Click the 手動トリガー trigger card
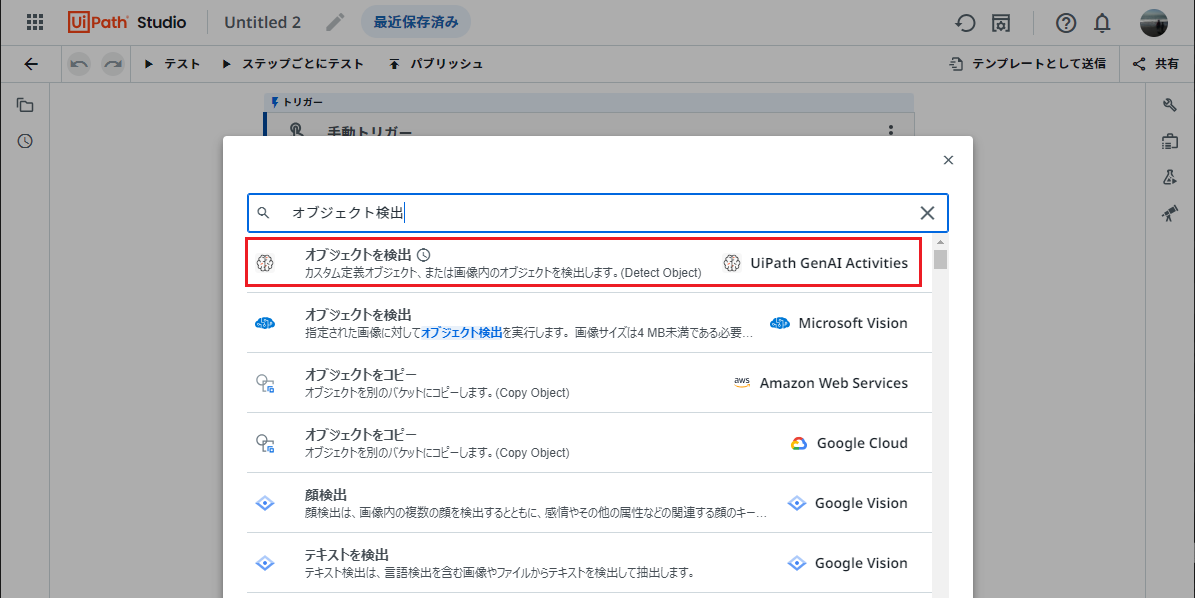This screenshot has width=1195, height=598. (x=588, y=126)
